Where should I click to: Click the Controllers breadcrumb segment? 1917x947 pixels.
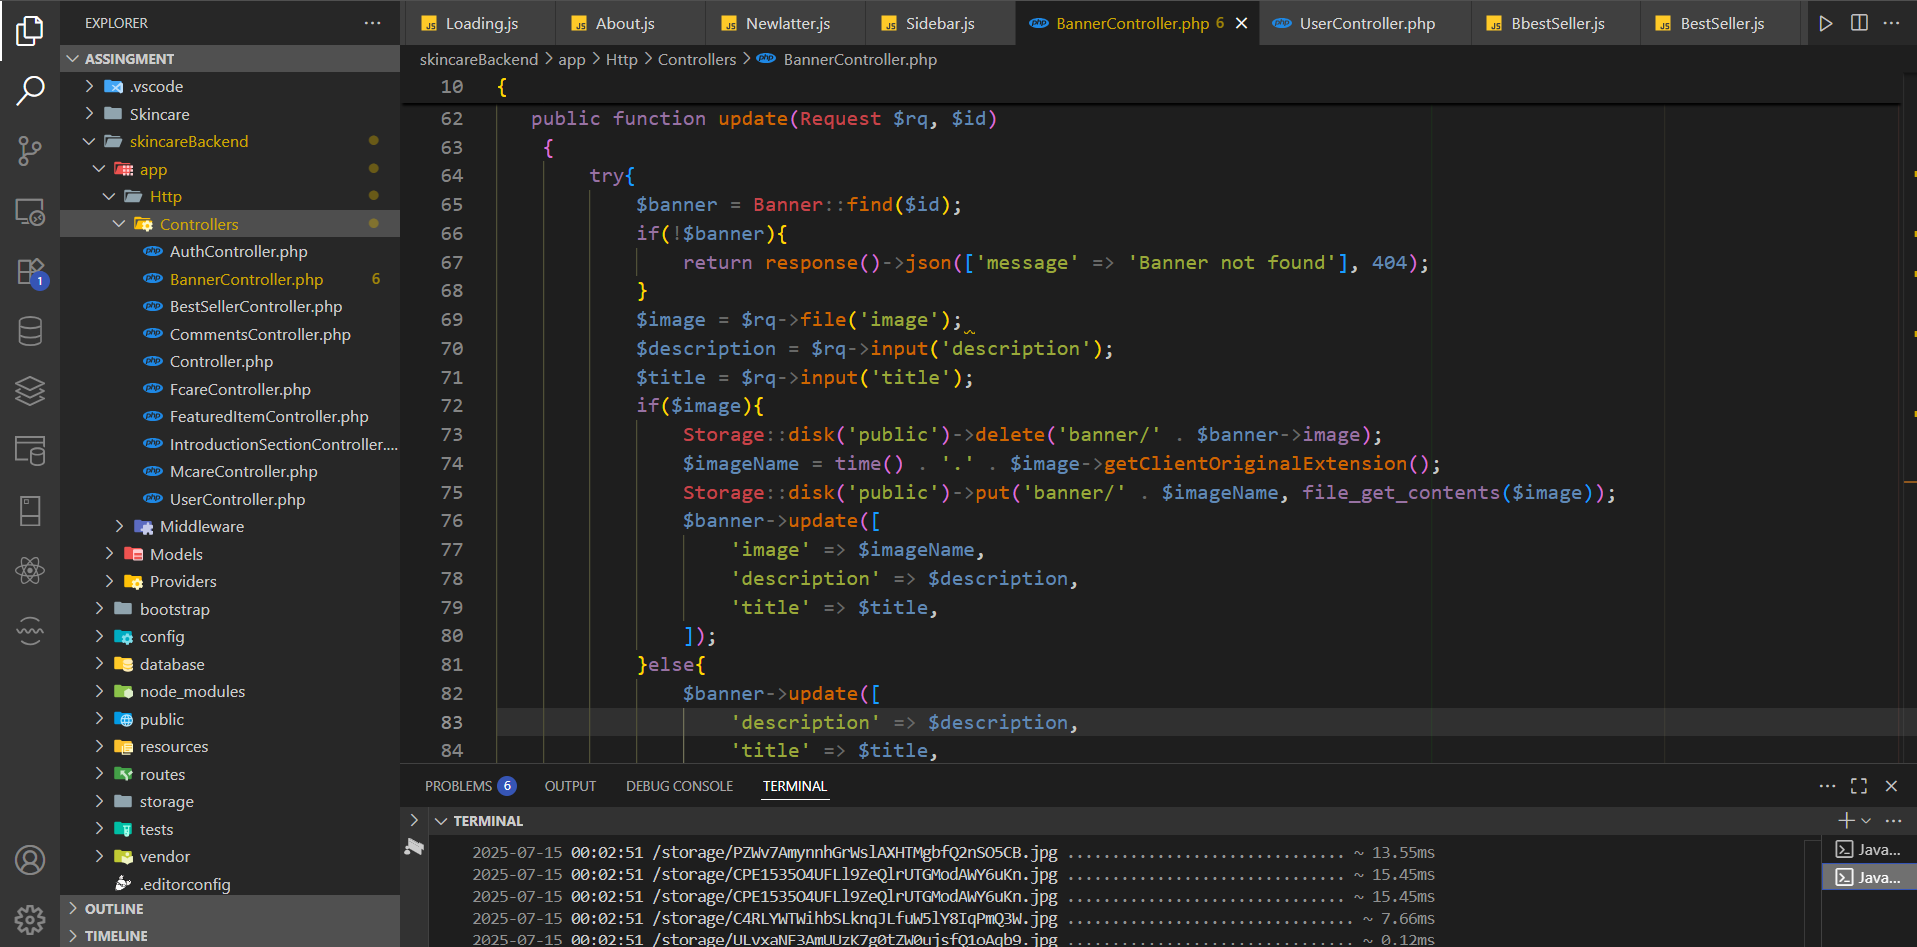click(697, 59)
